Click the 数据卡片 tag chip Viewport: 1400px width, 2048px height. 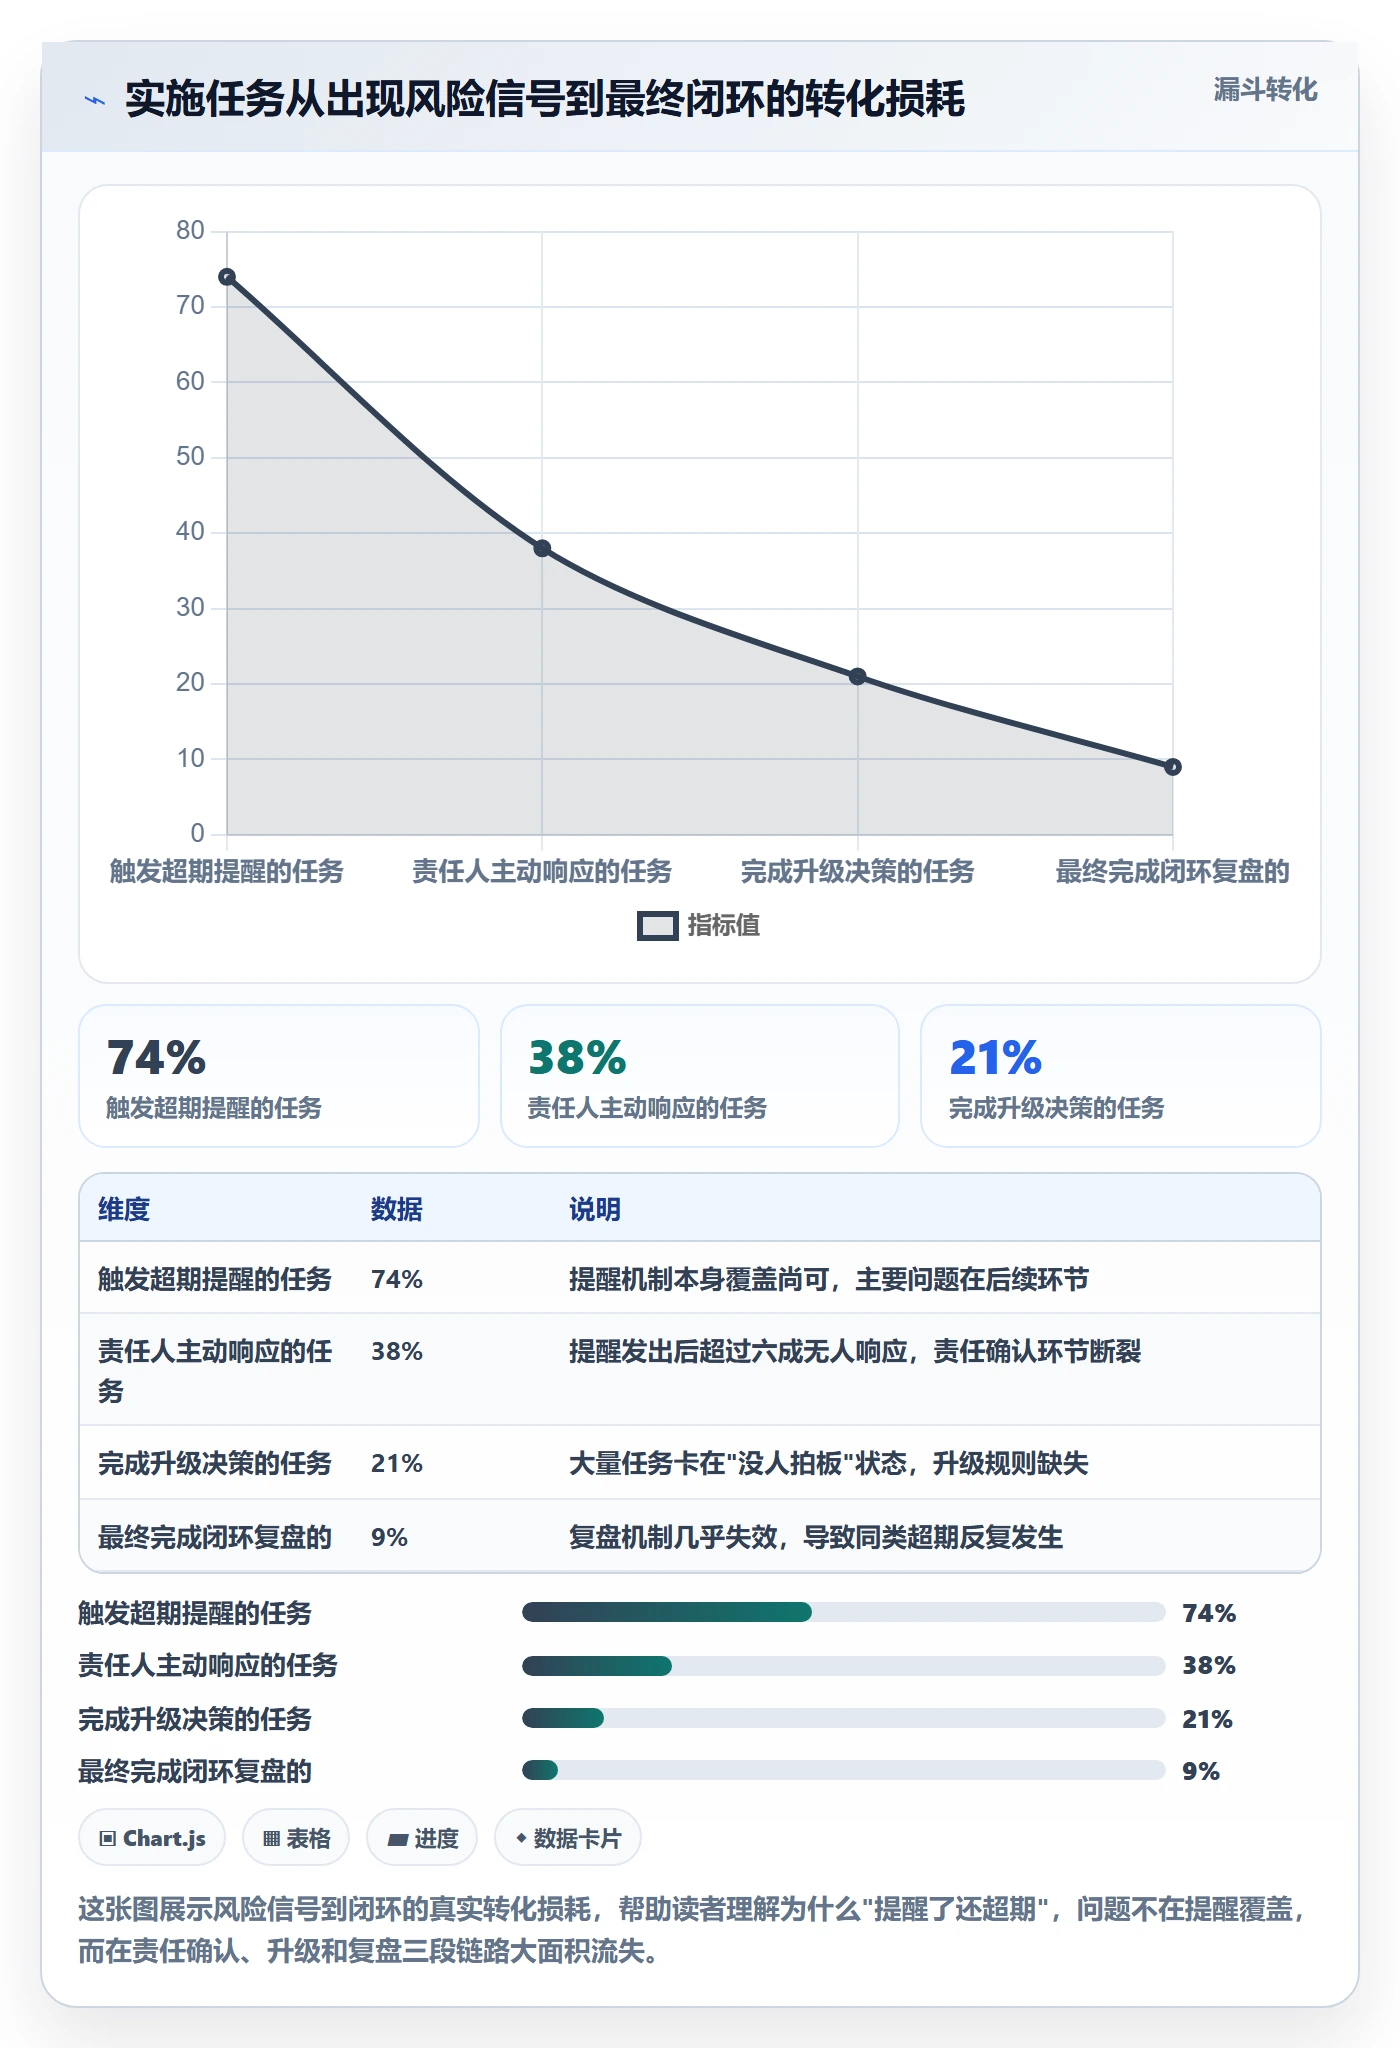568,1838
